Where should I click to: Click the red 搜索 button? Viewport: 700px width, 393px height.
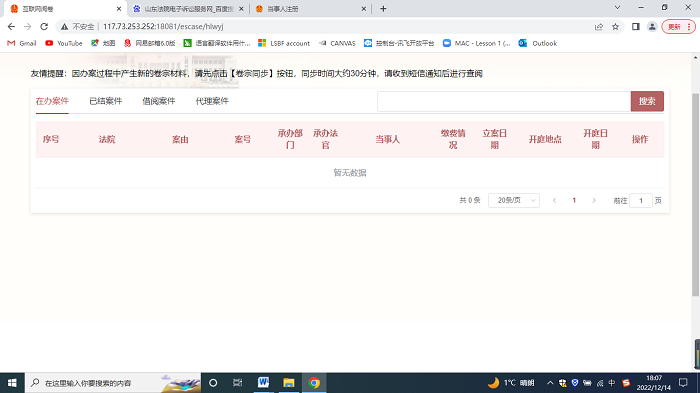647,101
